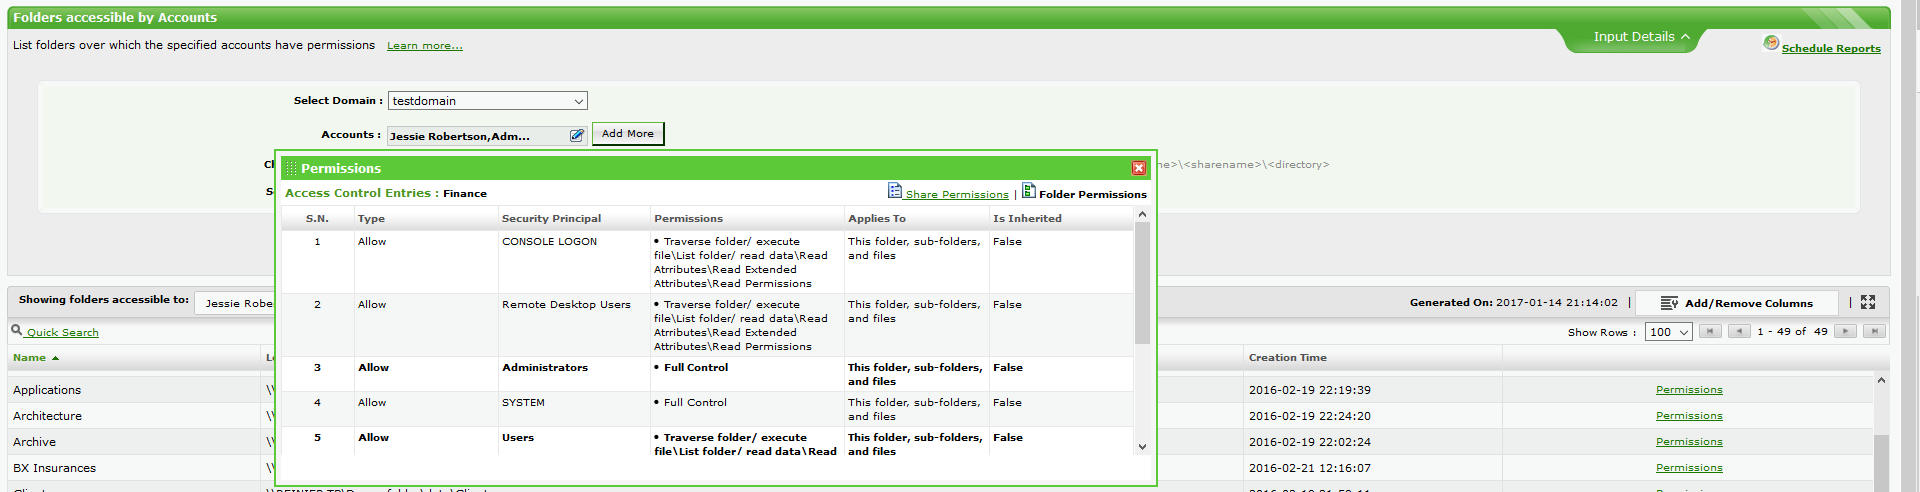This screenshot has height=492, width=1920.
Task: Go to first page of results
Action: click(1710, 331)
